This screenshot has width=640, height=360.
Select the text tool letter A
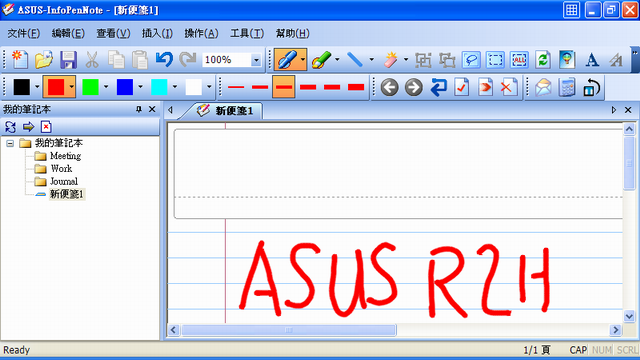[592, 60]
